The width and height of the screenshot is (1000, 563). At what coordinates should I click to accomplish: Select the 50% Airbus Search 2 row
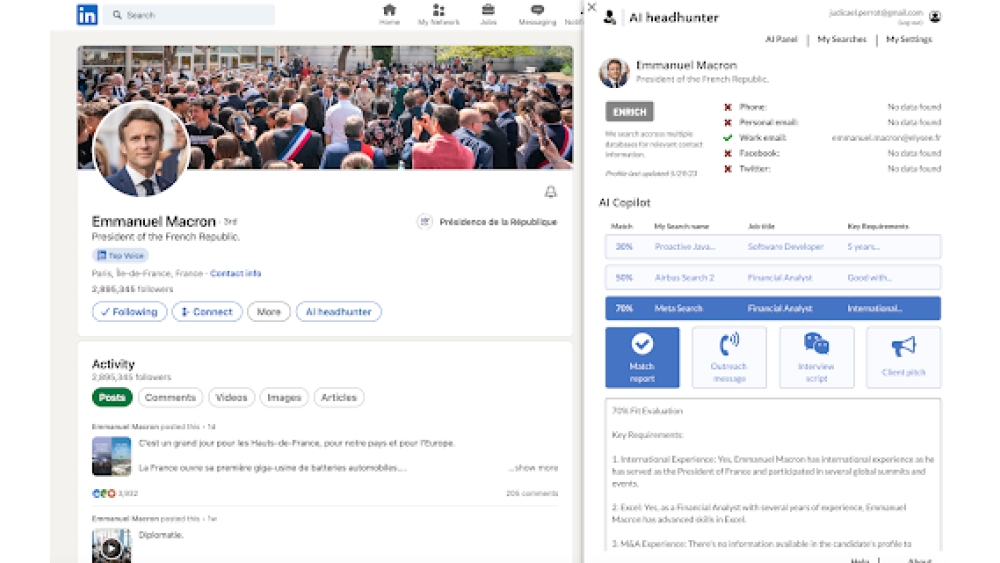coord(773,278)
